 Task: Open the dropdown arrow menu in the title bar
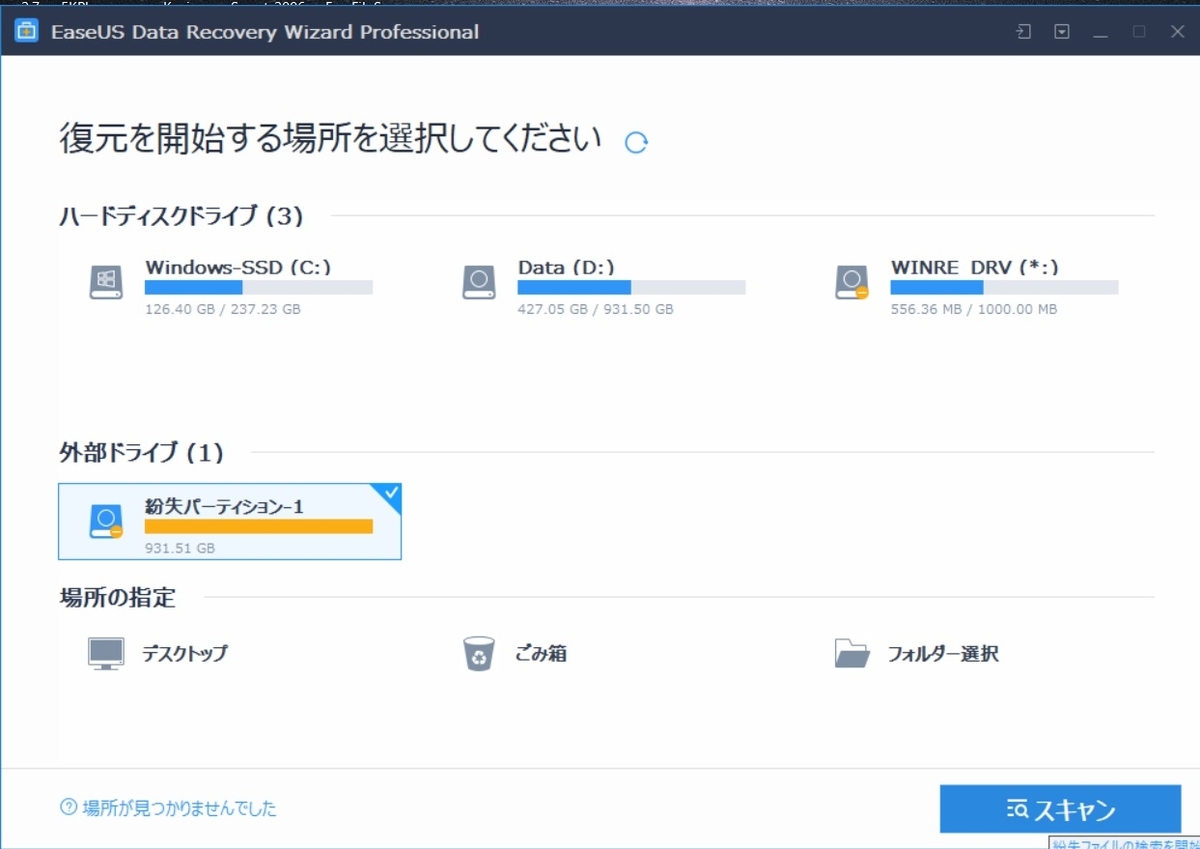point(1061,31)
